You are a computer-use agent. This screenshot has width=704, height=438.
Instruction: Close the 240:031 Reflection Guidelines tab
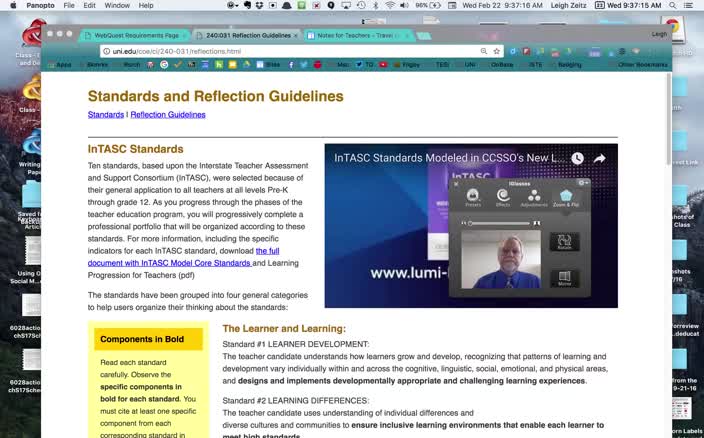click(x=295, y=35)
